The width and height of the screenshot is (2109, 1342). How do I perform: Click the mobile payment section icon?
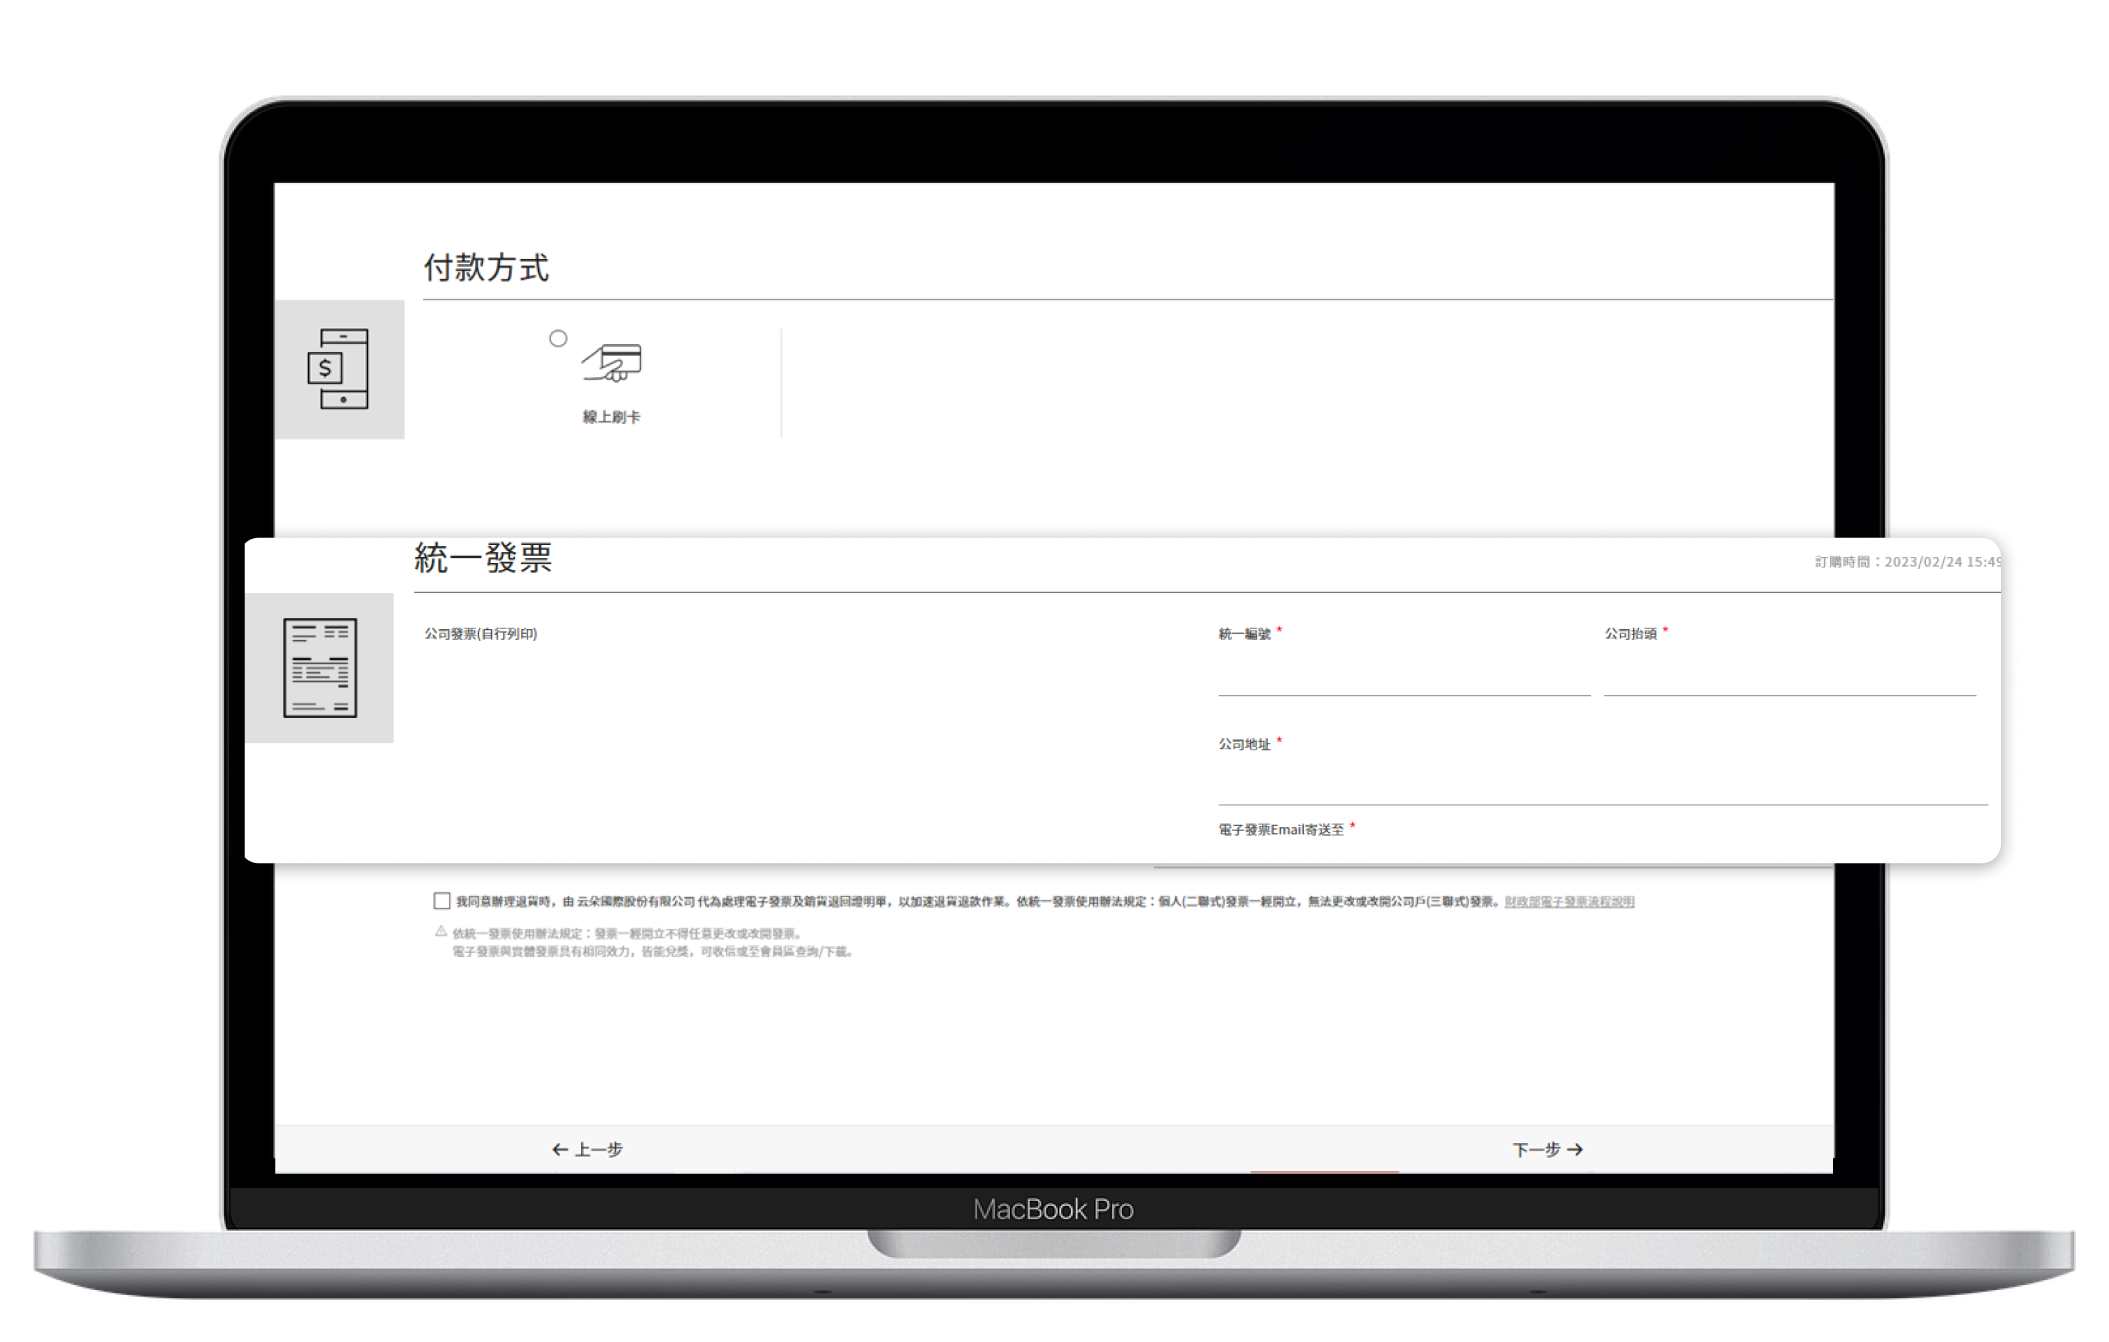pyautogui.click(x=339, y=369)
